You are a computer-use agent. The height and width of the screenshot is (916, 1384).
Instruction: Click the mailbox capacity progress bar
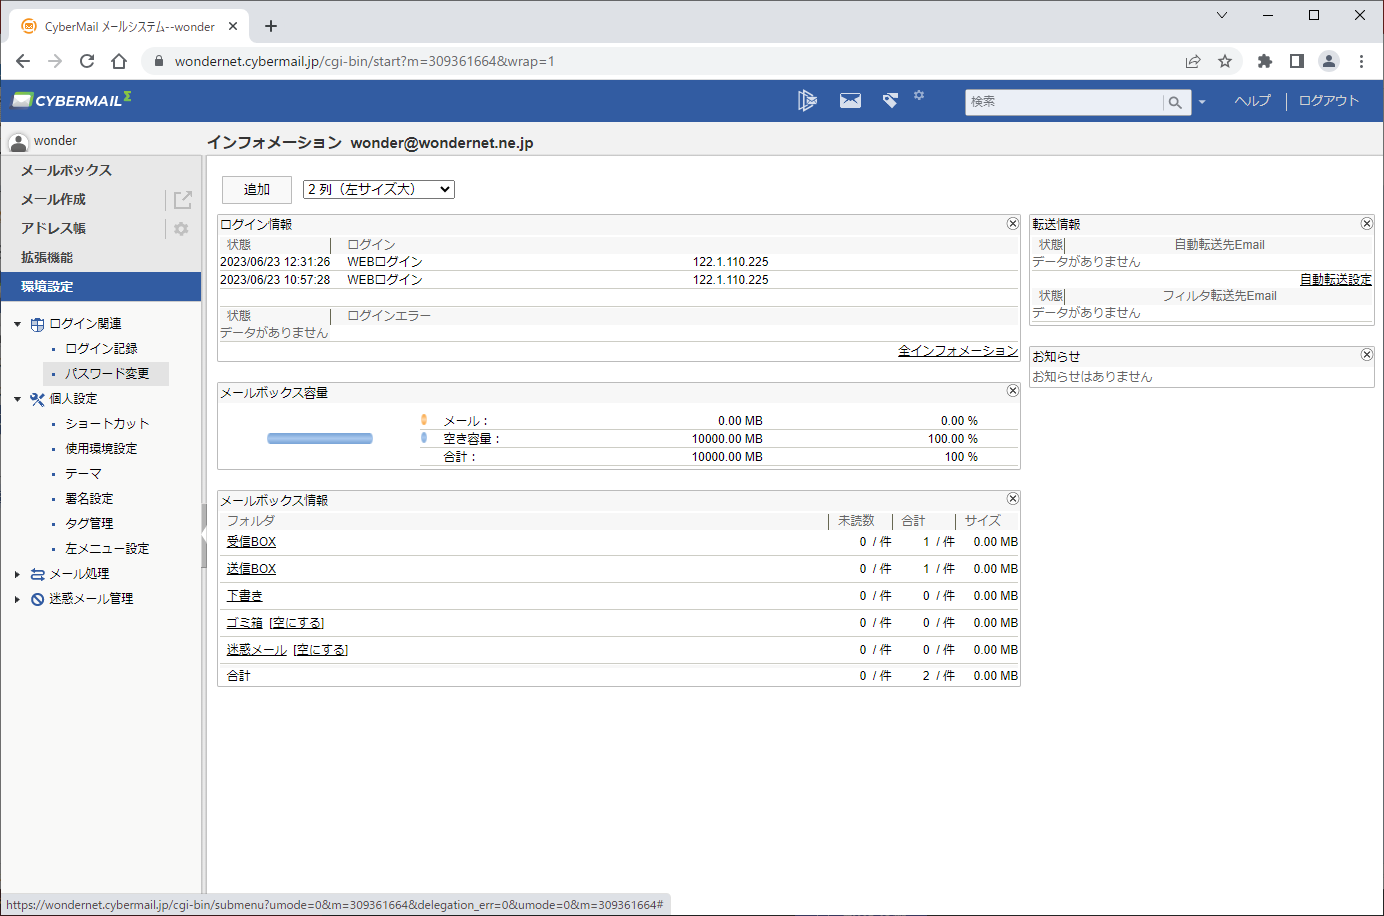tap(320, 438)
